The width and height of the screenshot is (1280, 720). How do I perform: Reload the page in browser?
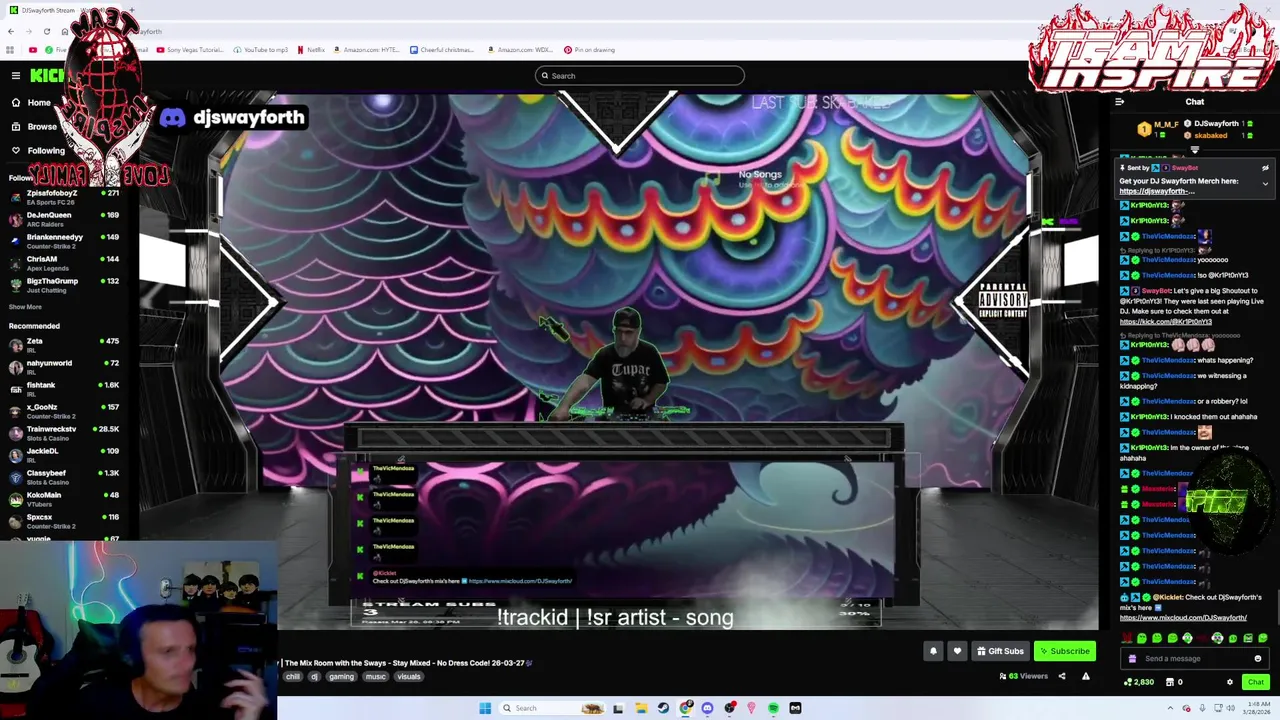pyautogui.click(x=46, y=32)
